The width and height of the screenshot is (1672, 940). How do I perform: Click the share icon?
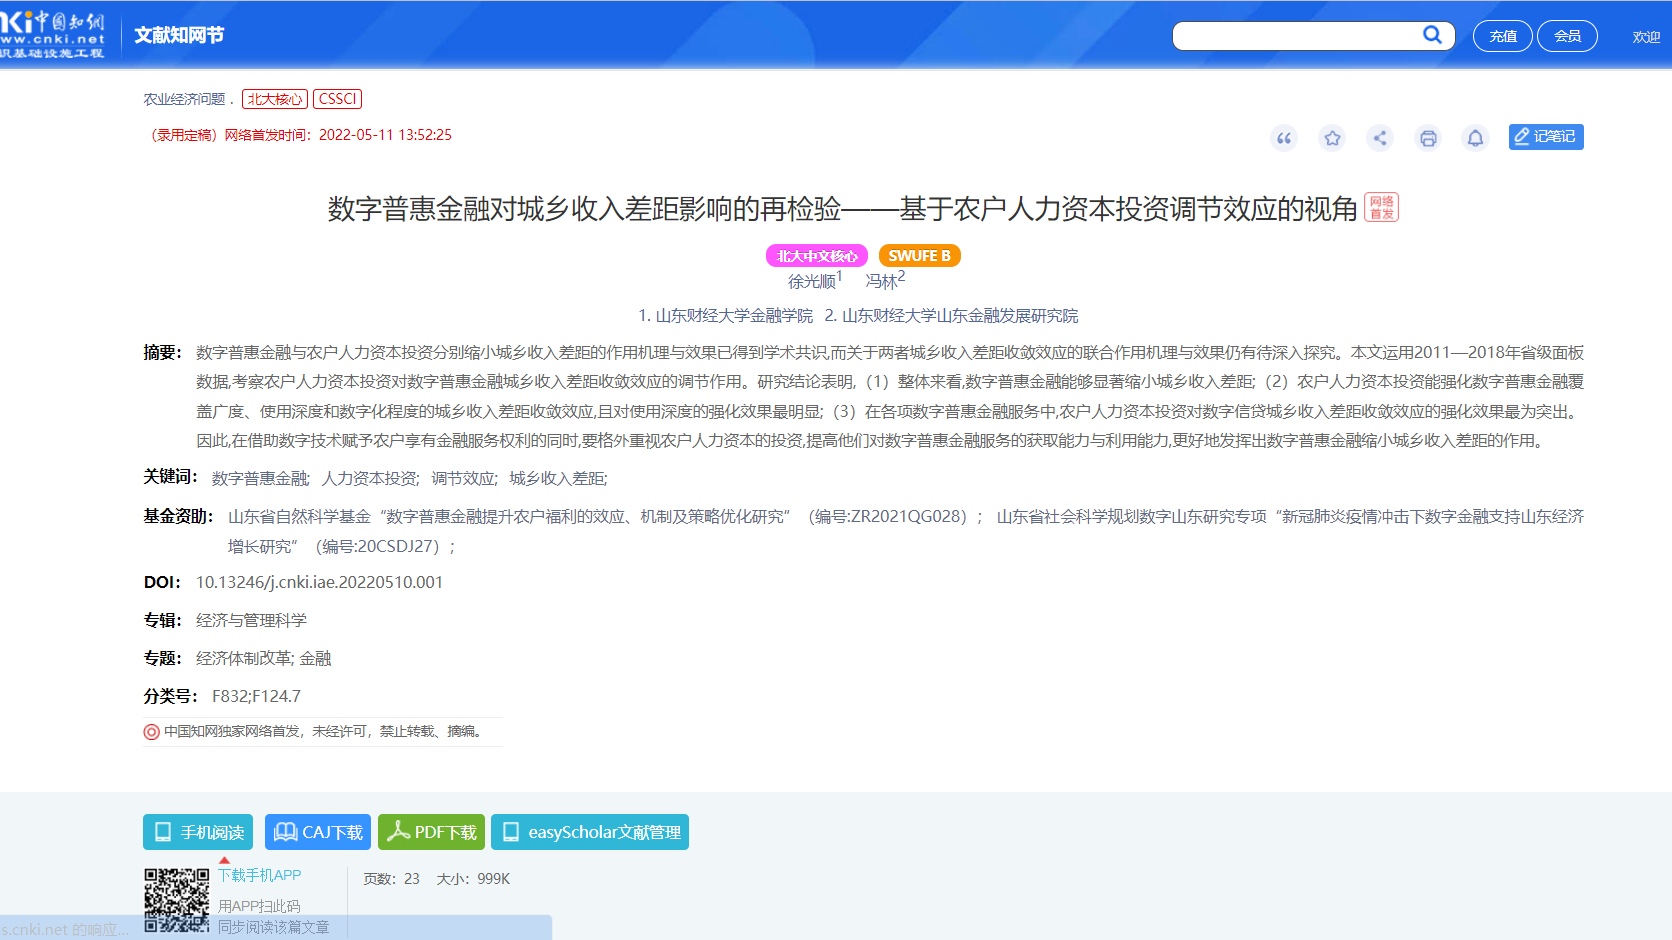click(x=1380, y=138)
